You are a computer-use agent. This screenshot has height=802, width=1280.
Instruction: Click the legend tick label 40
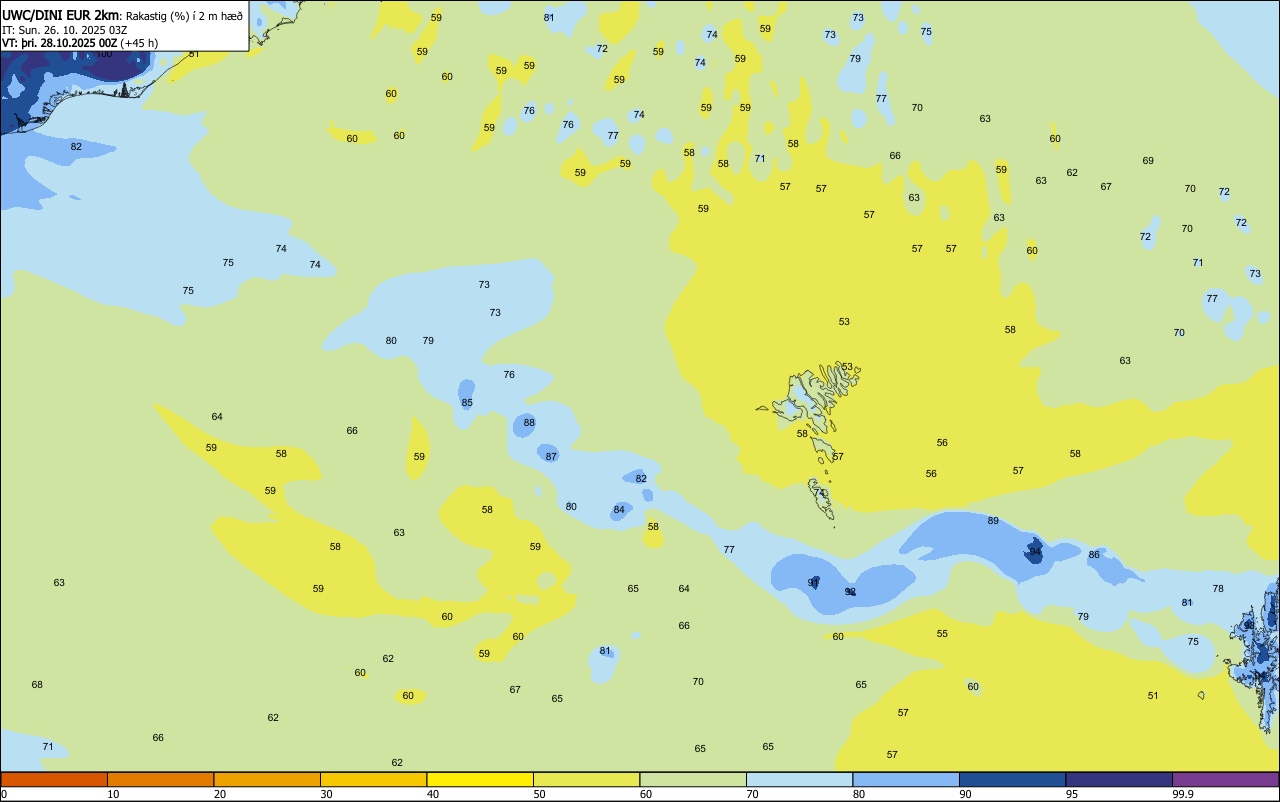[433, 794]
